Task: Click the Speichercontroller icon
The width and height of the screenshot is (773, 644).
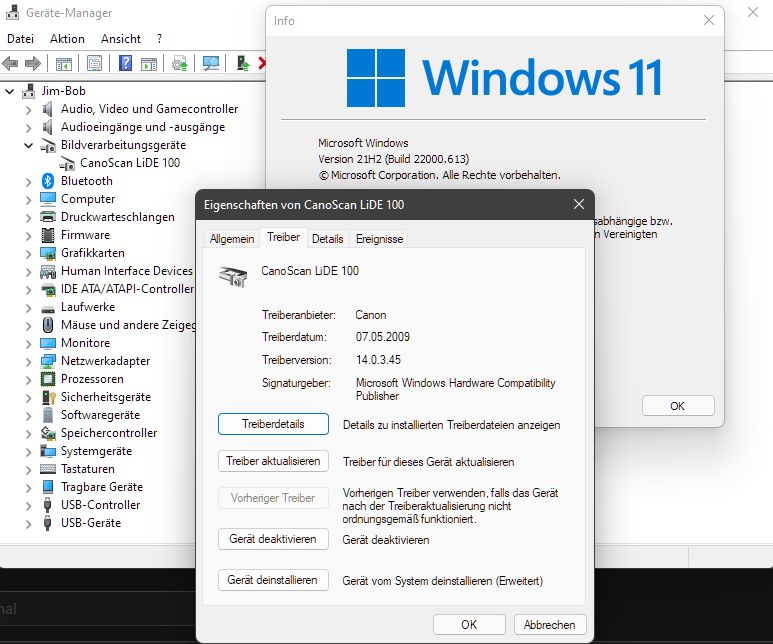Action: (48, 433)
